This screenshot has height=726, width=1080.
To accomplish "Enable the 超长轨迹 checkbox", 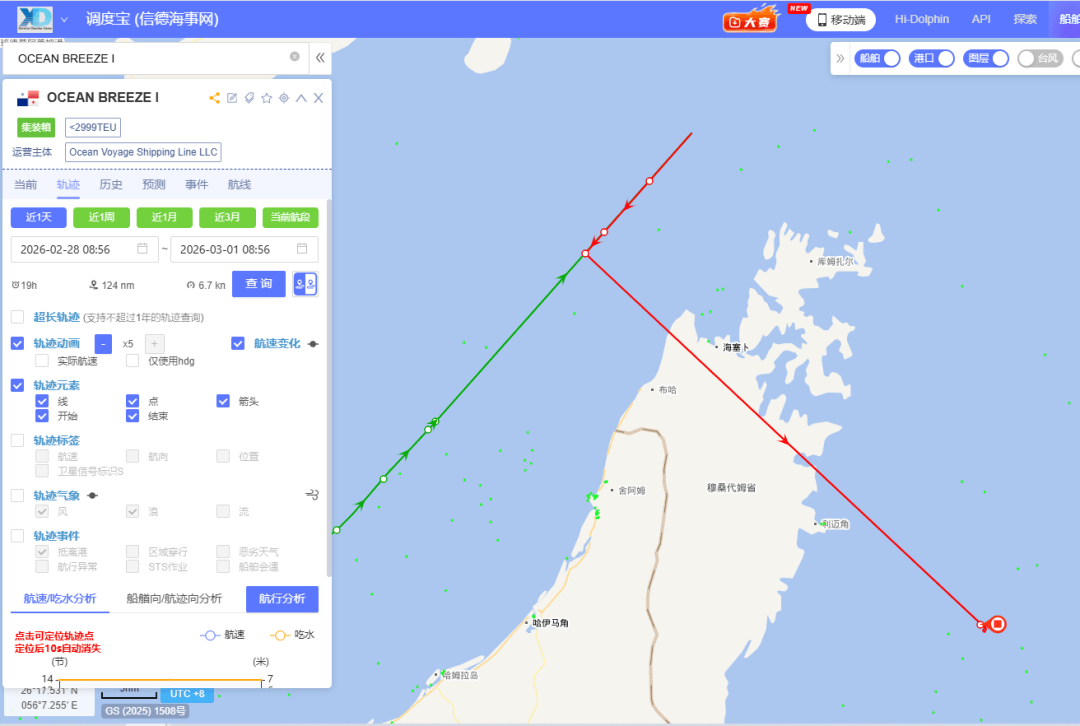I will tap(18, 317).
